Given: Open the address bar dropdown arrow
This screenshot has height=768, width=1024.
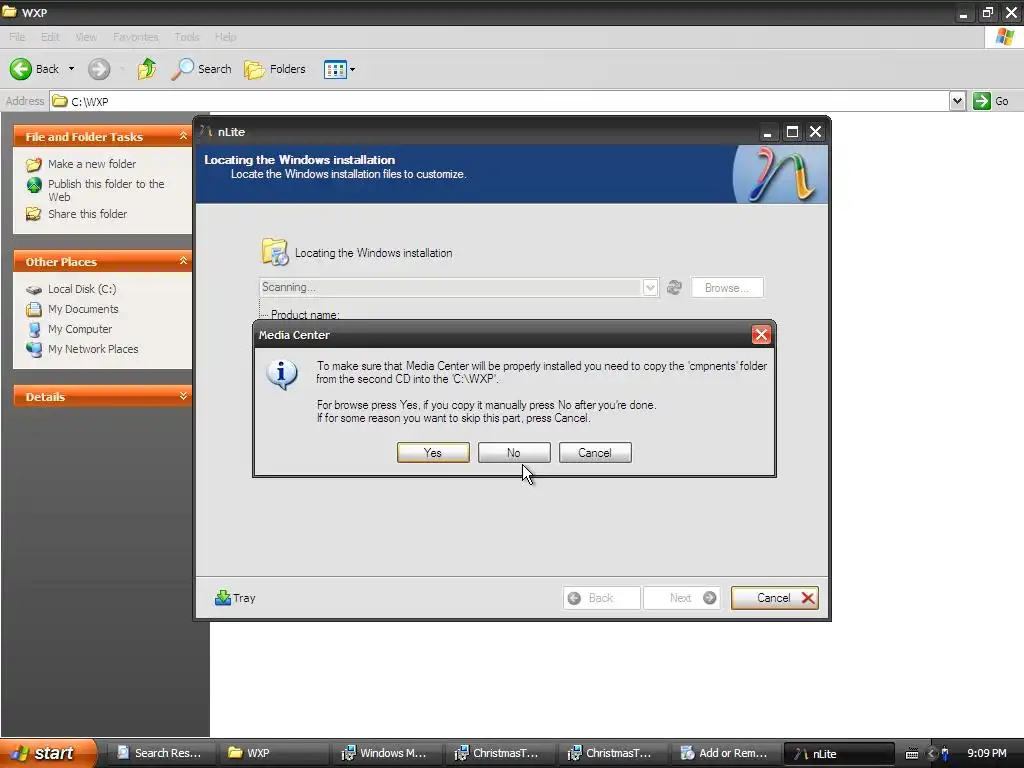Looking at the screenshot, I should point(957,101).
